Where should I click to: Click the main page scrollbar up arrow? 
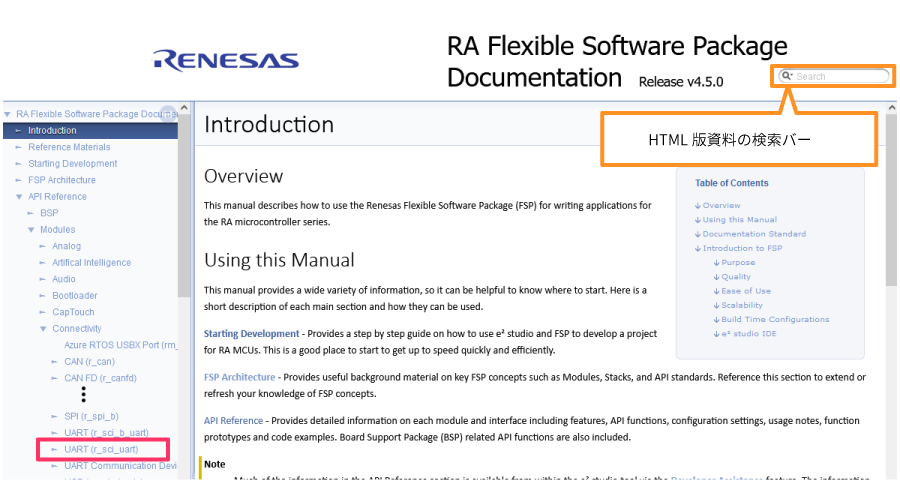tap(891, 107)
